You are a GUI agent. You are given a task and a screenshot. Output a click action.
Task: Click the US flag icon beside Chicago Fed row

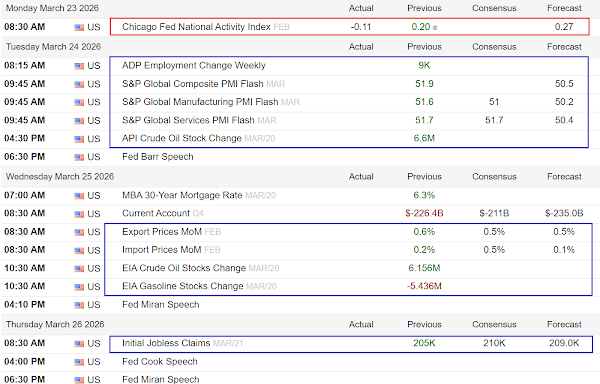point(79,27)
